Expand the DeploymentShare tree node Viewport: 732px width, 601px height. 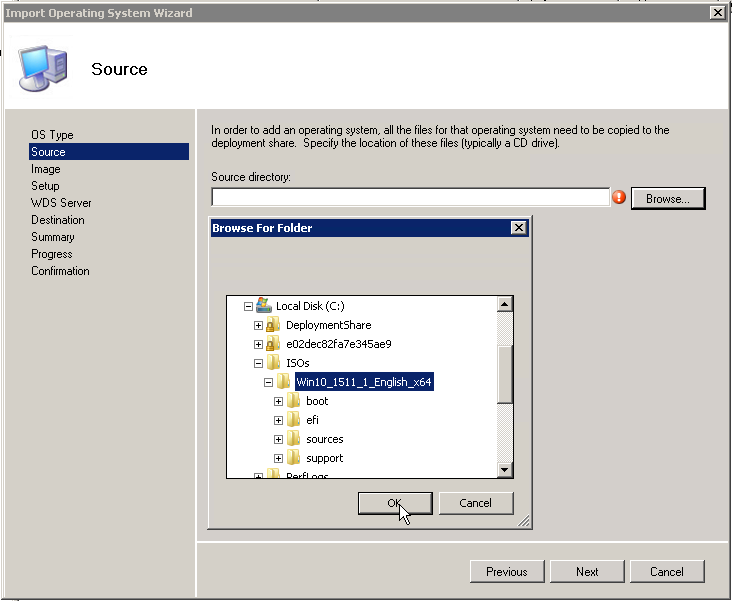click(x=258, y=325)
